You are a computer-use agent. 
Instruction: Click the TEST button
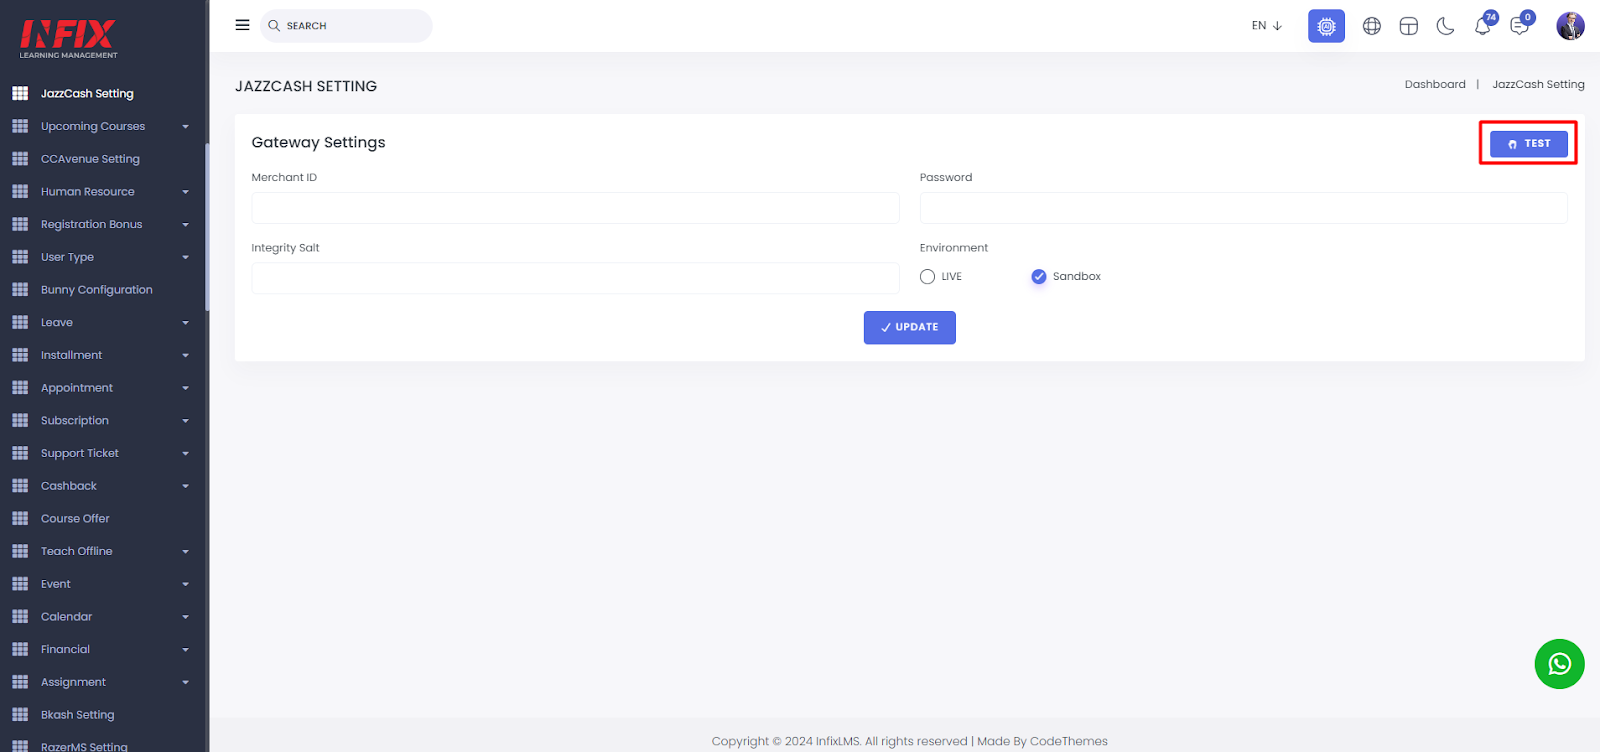pos(1528,144)
